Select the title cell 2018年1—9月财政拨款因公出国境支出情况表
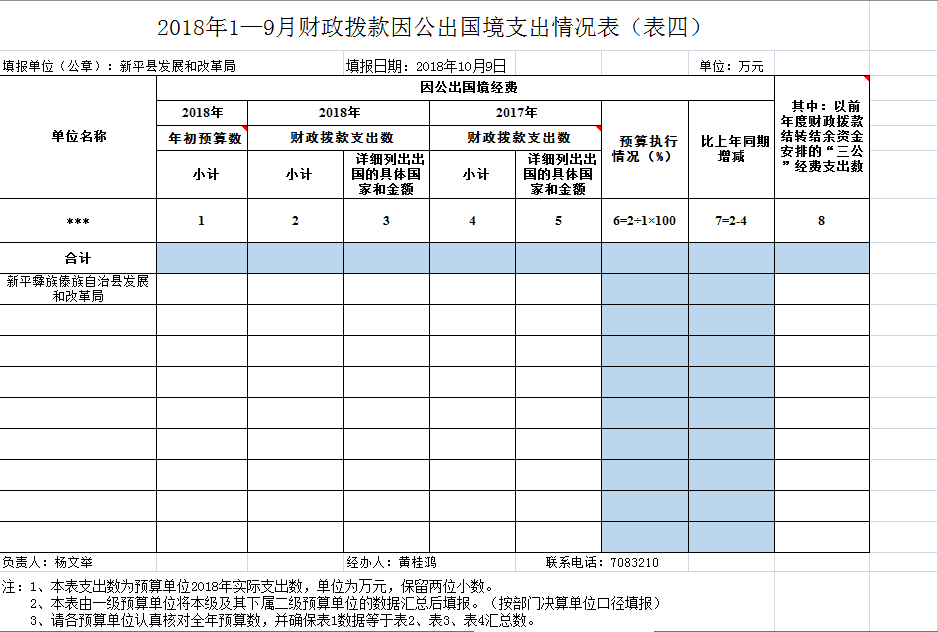 point(434,26)
